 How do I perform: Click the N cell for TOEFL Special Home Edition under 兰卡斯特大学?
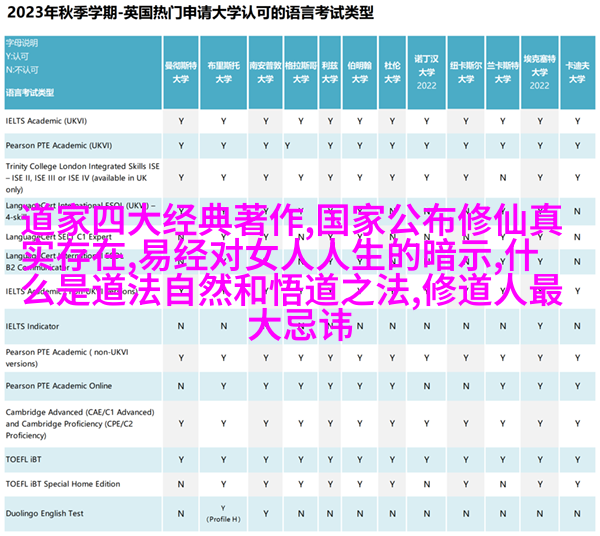pyautogui.click(x=502, y=484)
